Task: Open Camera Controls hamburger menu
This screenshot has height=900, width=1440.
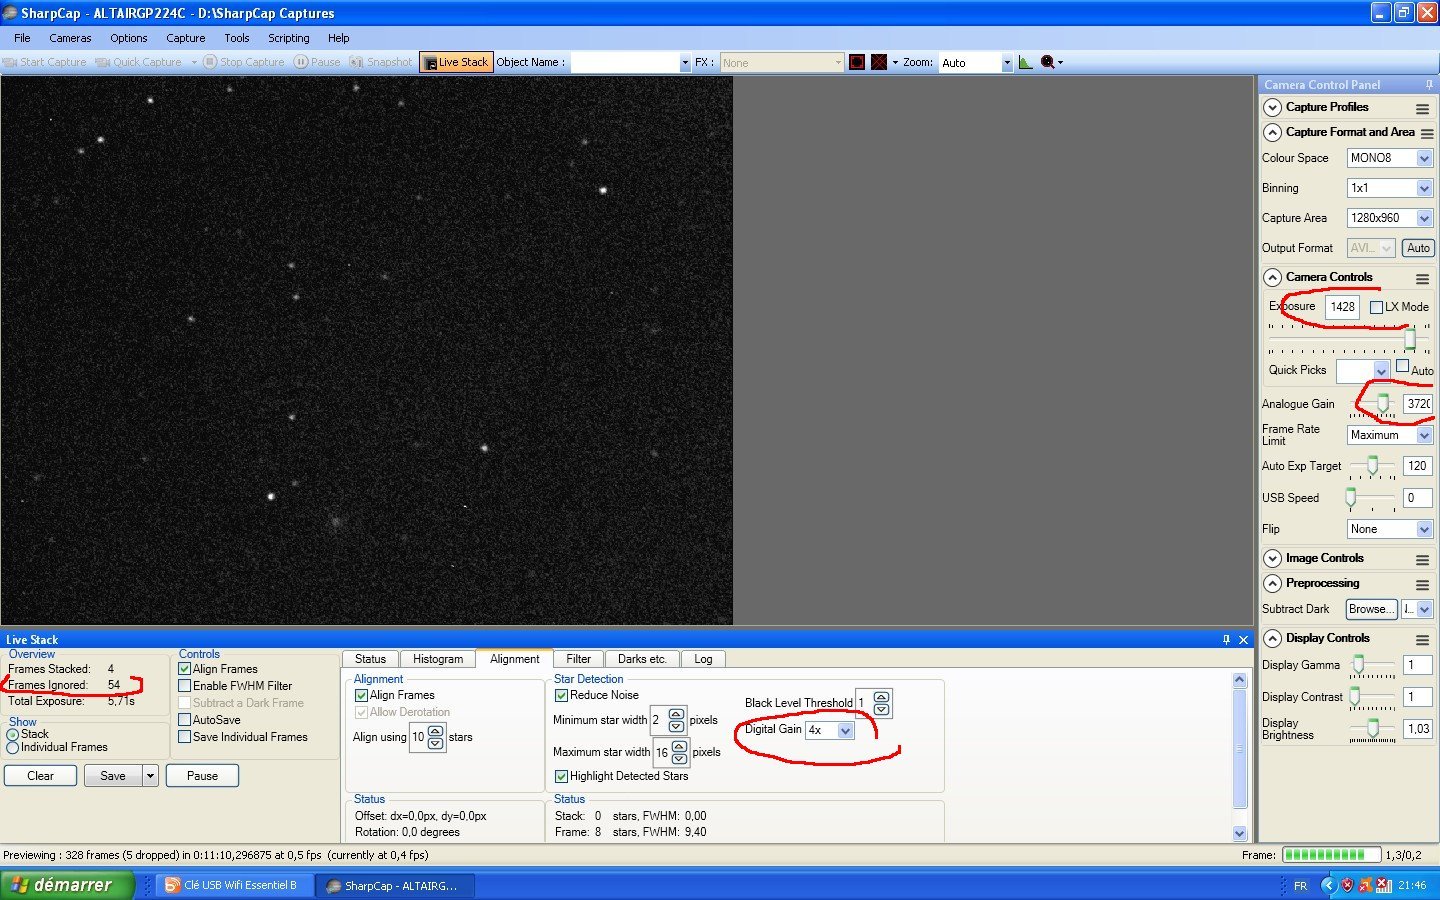Action: point(1422,278)
